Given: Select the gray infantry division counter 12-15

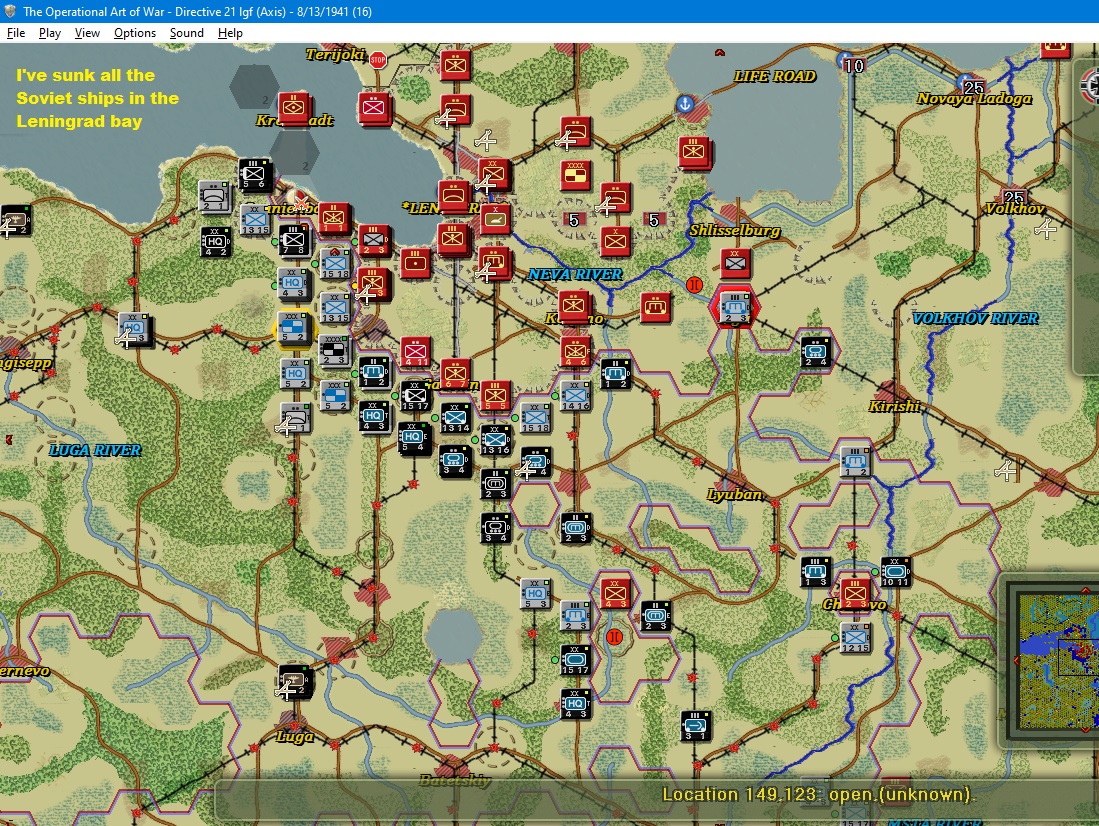Looking at the screenshot, I should (x=855, y=637).
